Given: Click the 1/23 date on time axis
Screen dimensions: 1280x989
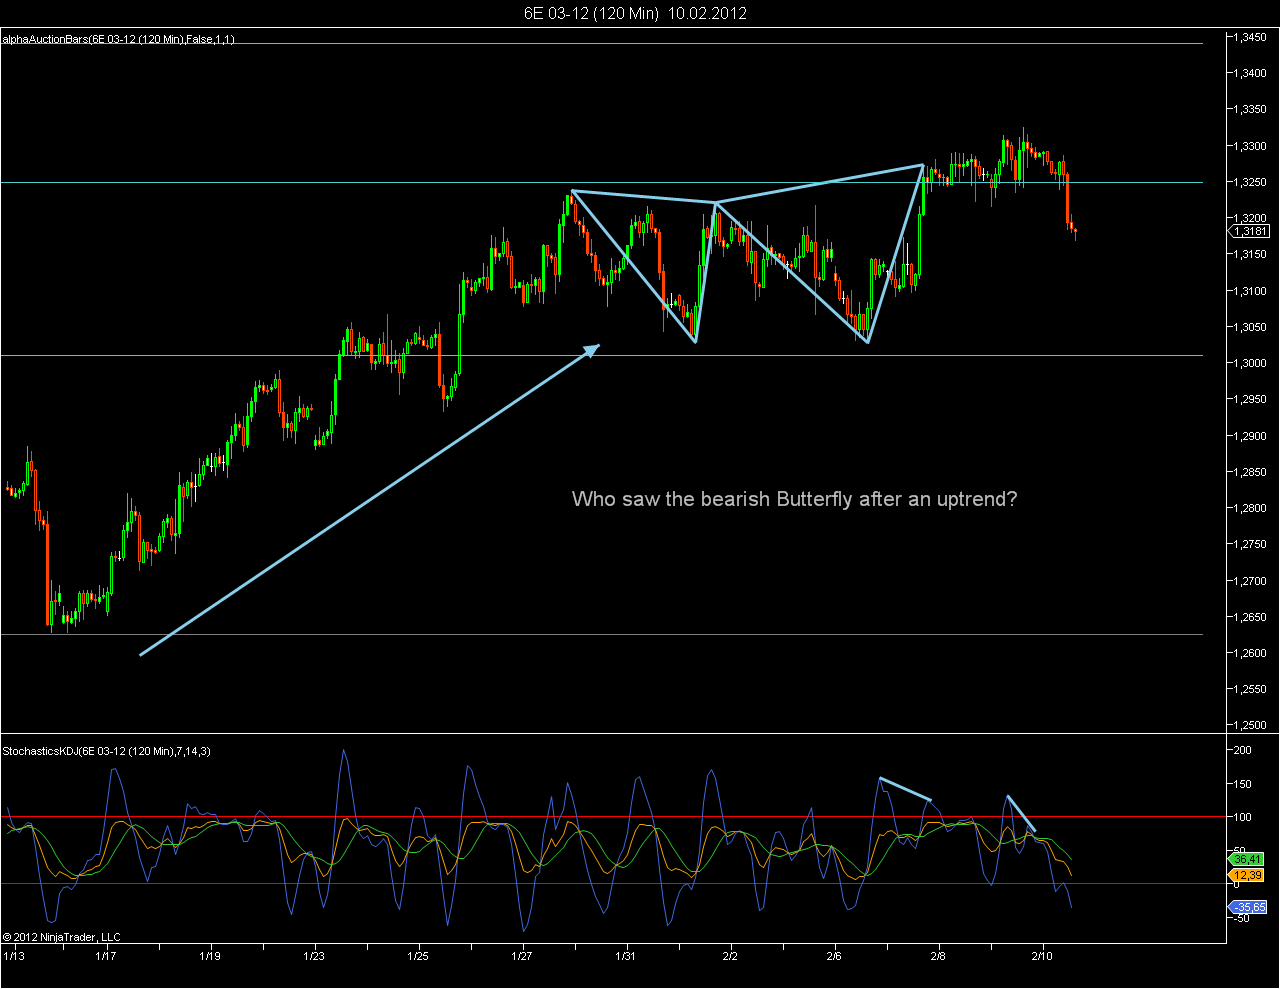Looking at the screenshot, I should click(x=314, y=957).
